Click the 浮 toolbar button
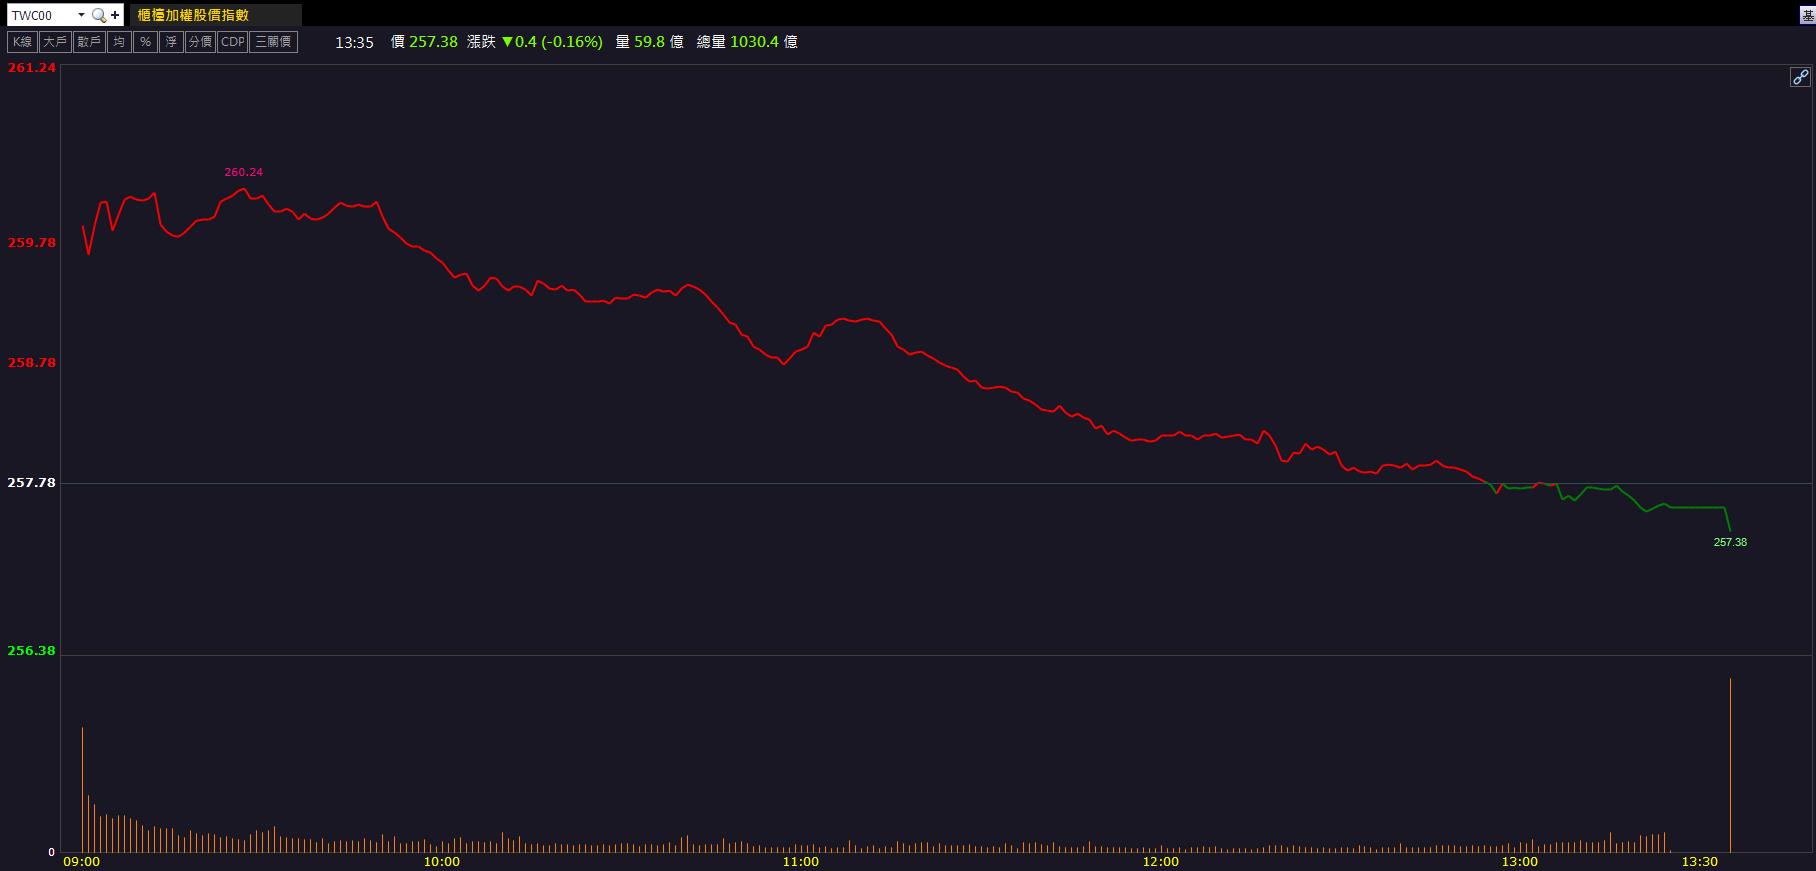The height and width of the screenshot is (871, 1816). click(x=171, y=42)
